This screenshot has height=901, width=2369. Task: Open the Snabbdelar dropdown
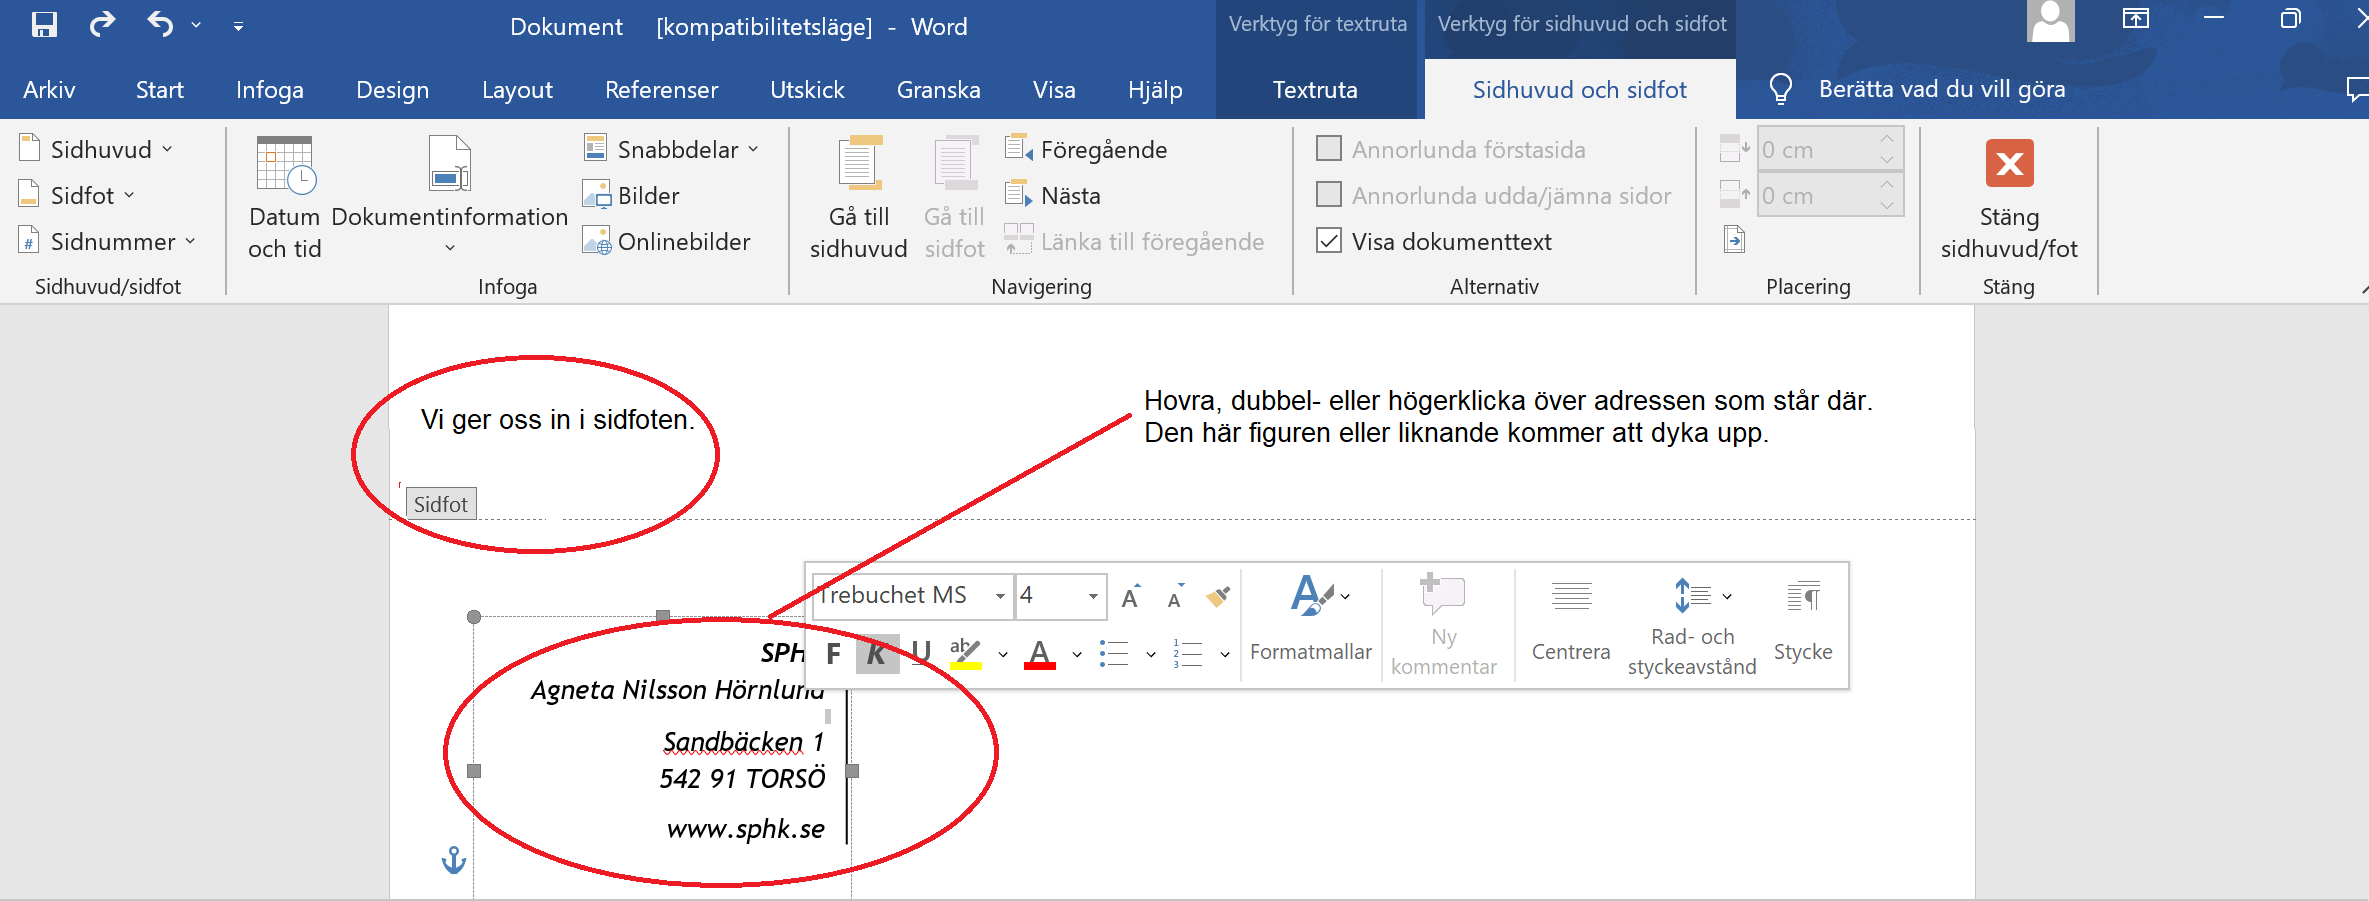tap(672, 149)
